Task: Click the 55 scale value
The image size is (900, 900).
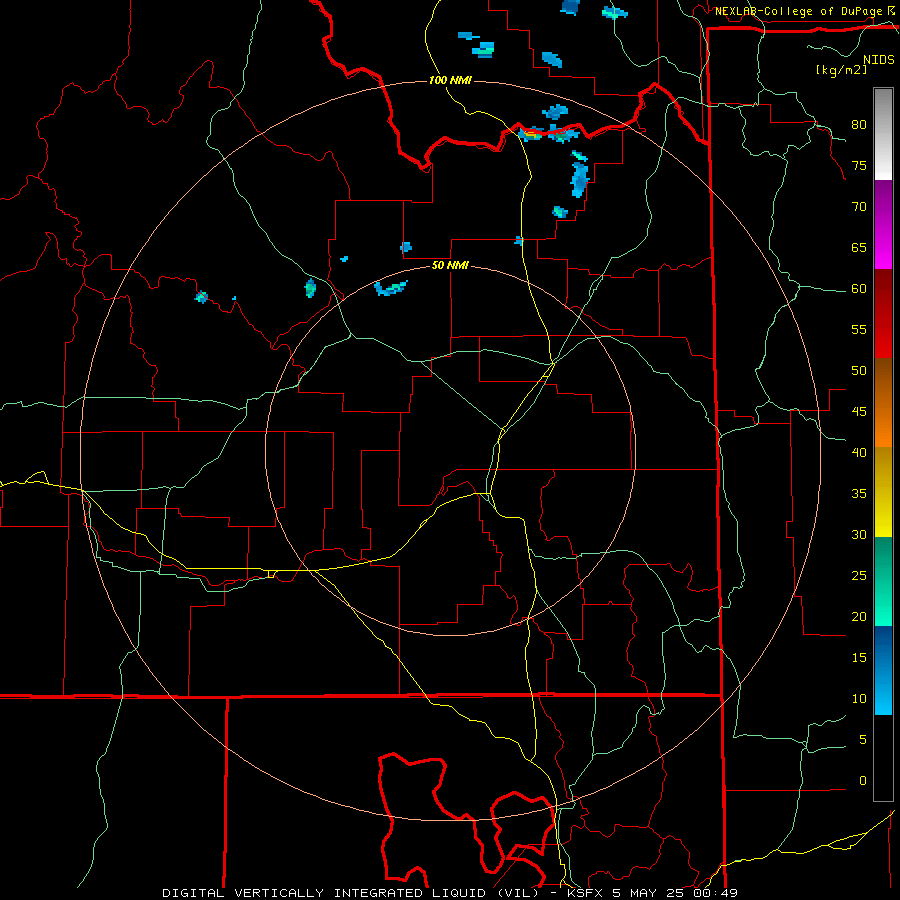Action: point(859,329)
